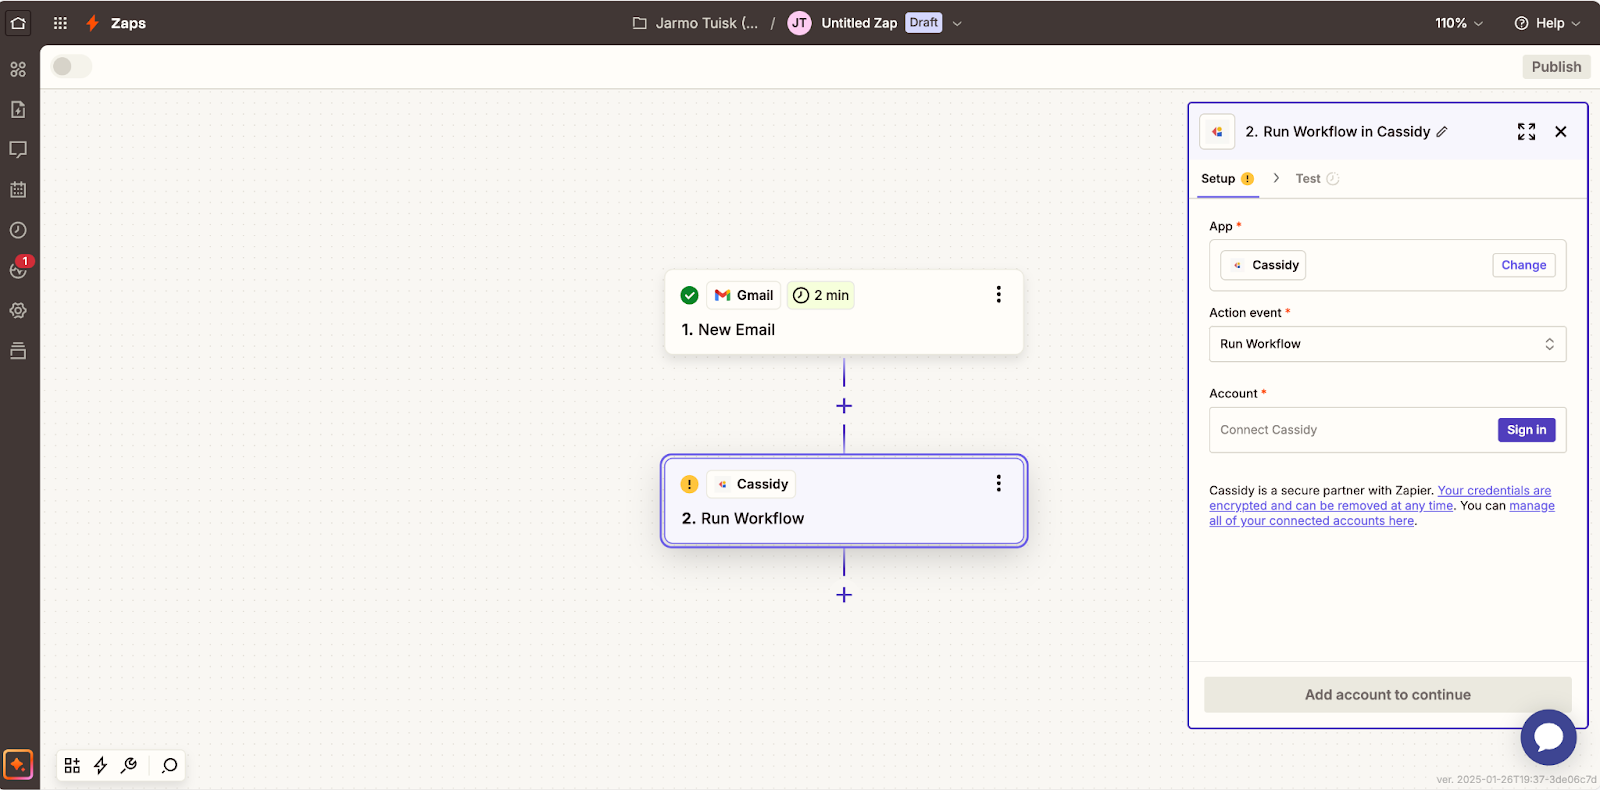Click the Publish button
Screen dimensions: 1600x790
click(1556, 67)
